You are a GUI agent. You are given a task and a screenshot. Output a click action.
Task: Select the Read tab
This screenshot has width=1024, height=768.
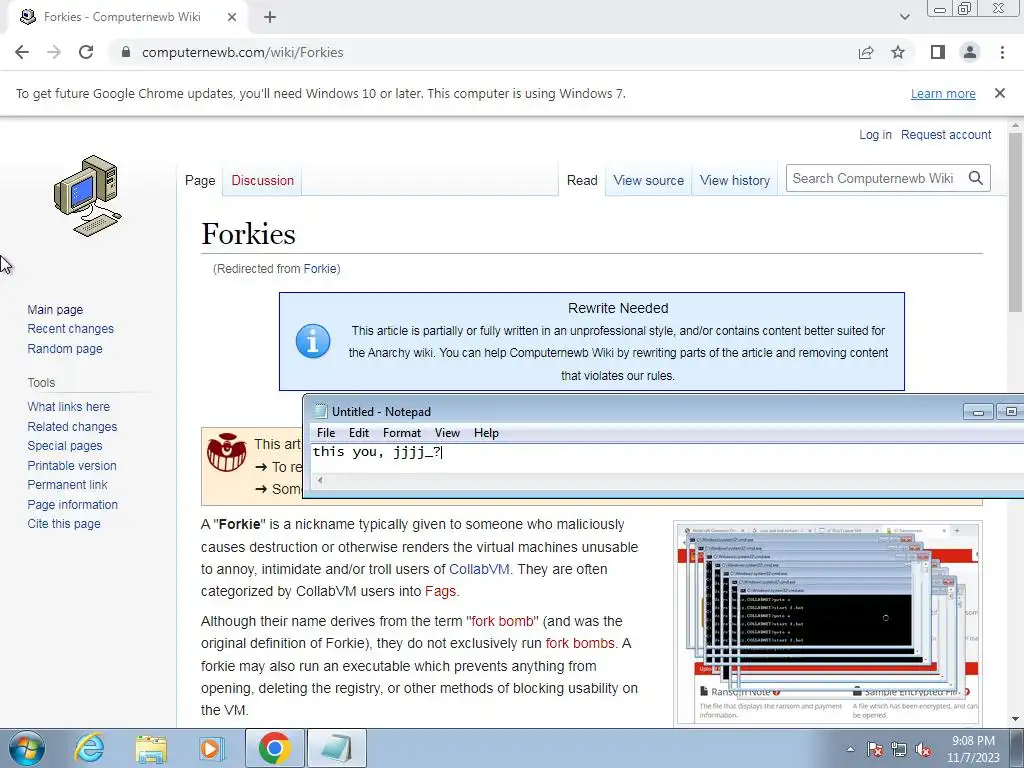[x=582, y=180]
